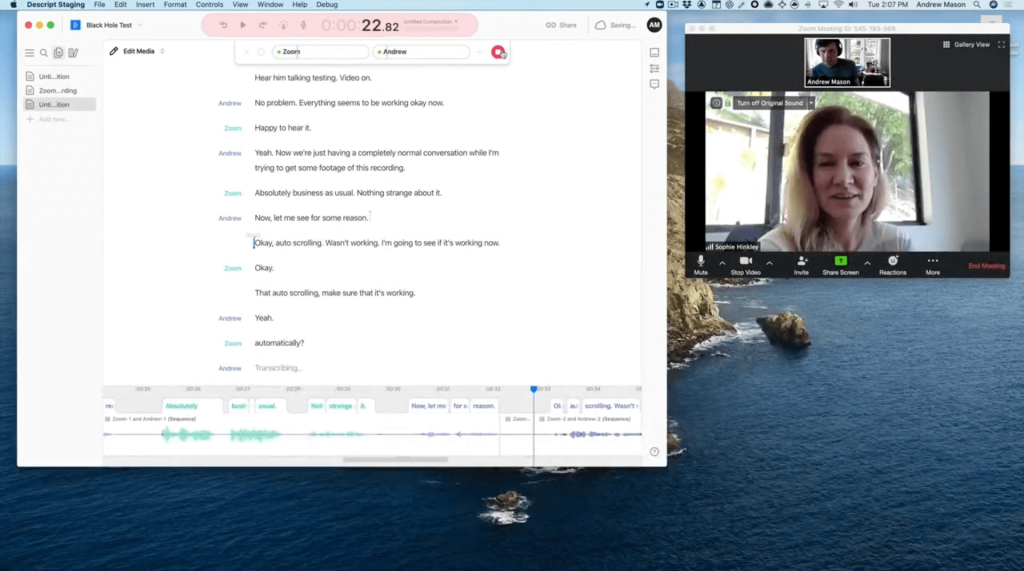Open the Controls menu in menu bar
The height and width of the screenshot is (571, 1024).
209,5
